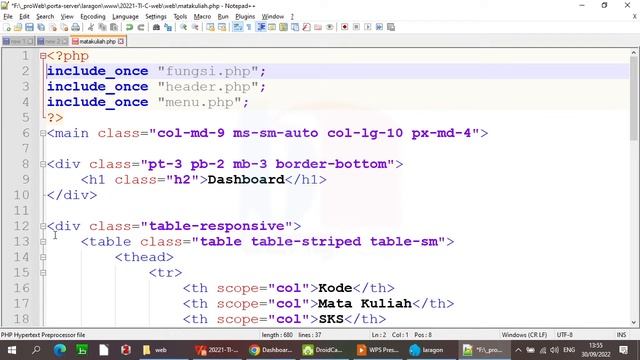Click scrollbar down arrow in editor

click(633, 322)
